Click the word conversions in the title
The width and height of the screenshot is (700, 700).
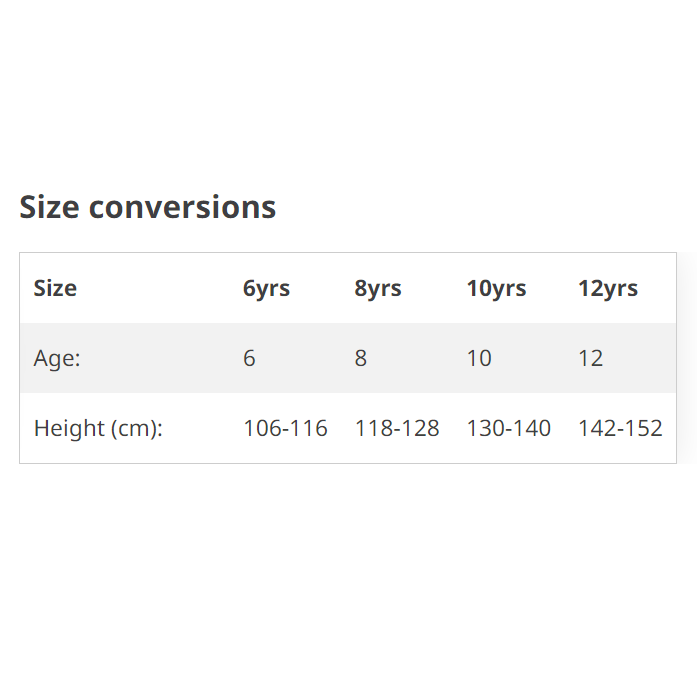click(x=182, y=207)
